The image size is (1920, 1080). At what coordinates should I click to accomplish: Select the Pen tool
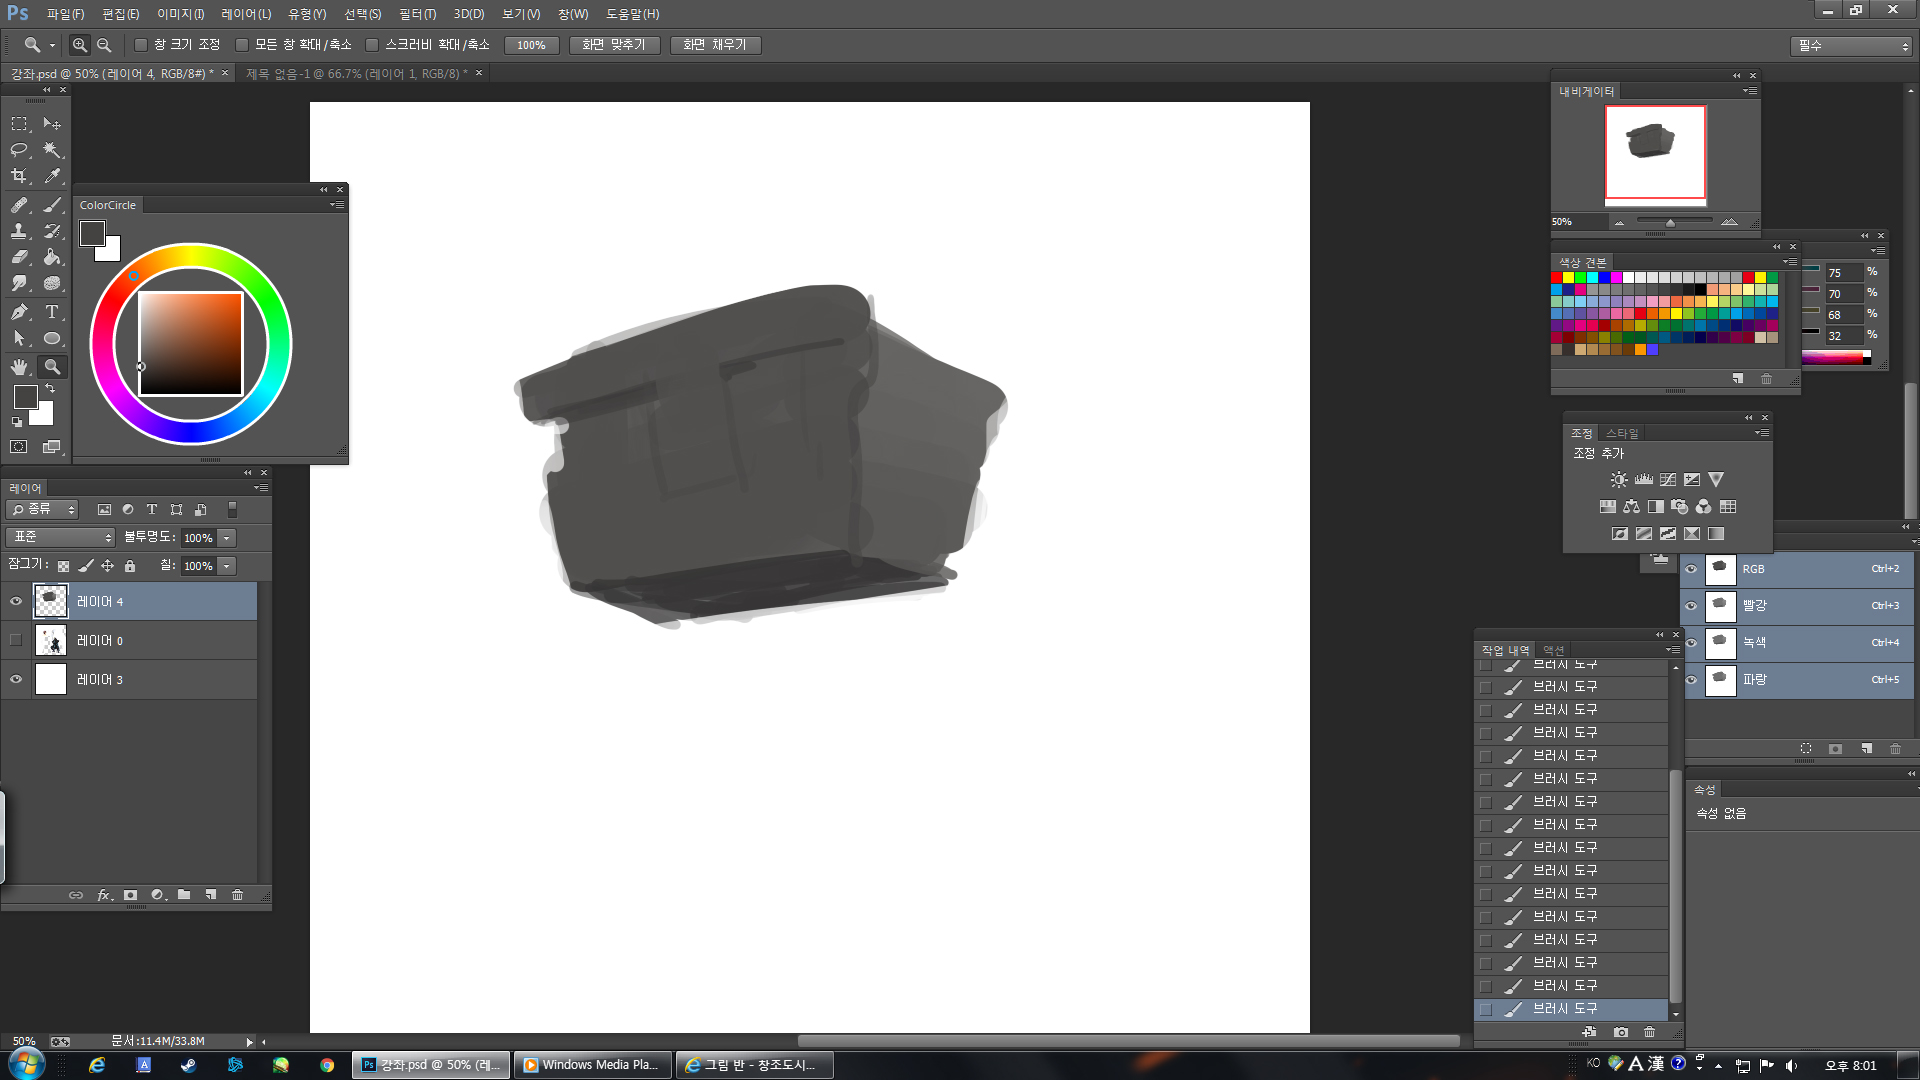[19, 312]
